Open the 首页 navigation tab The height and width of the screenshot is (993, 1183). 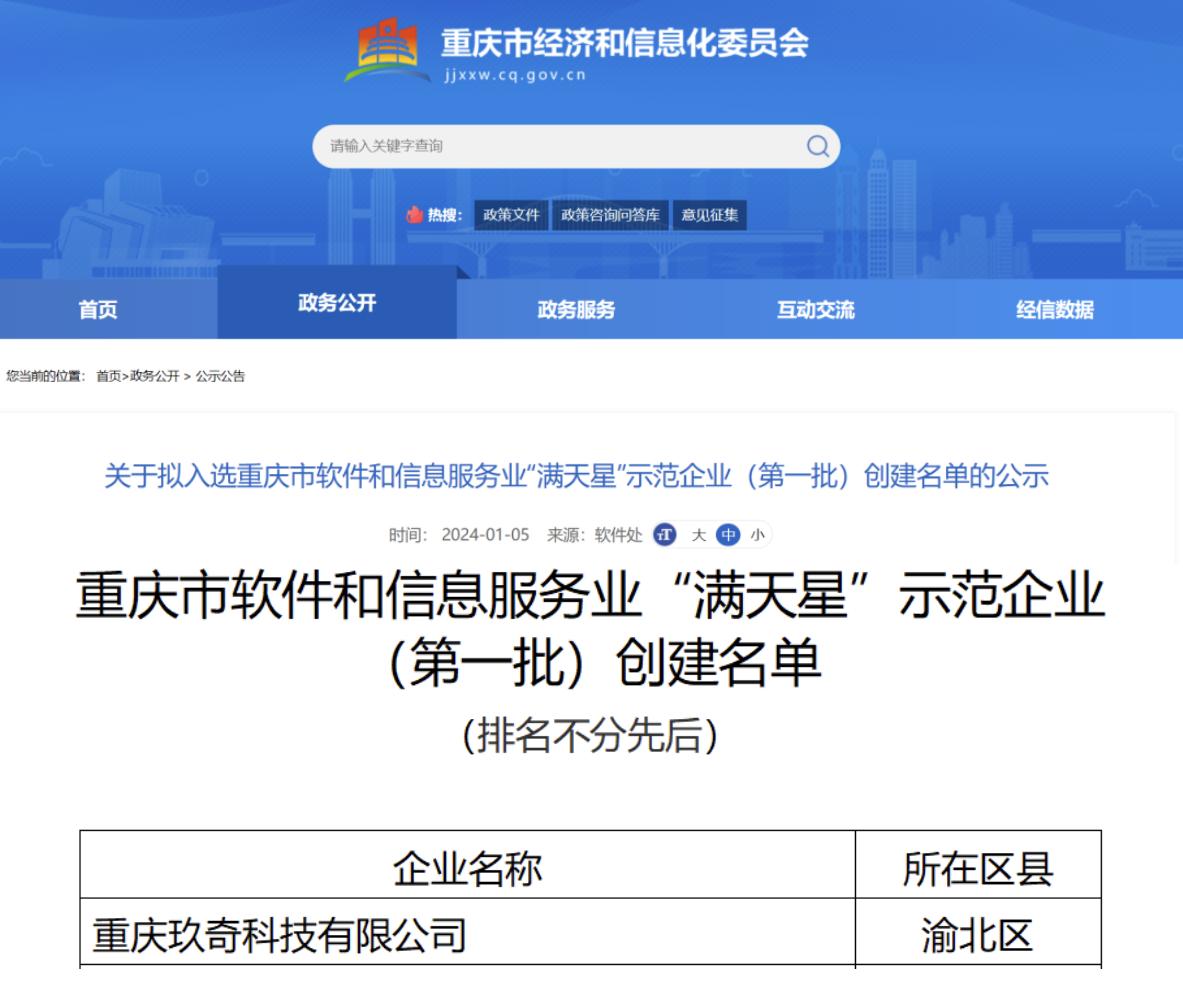pyautogui.click(x=98, y=309)
